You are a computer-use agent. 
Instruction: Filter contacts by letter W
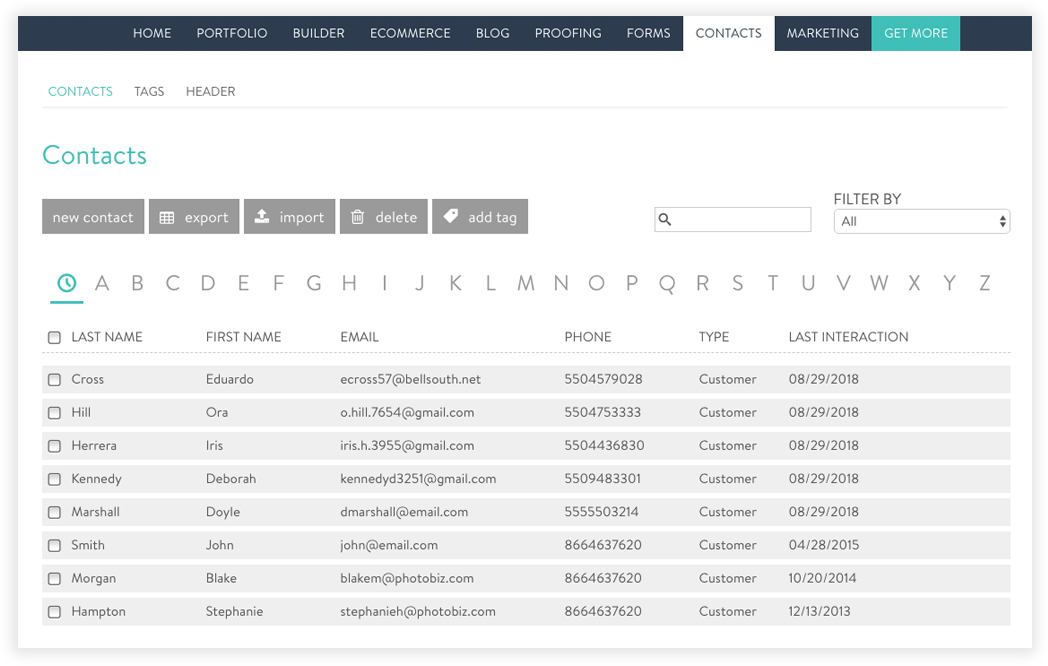pyautogui.click(x=879, y=284)
